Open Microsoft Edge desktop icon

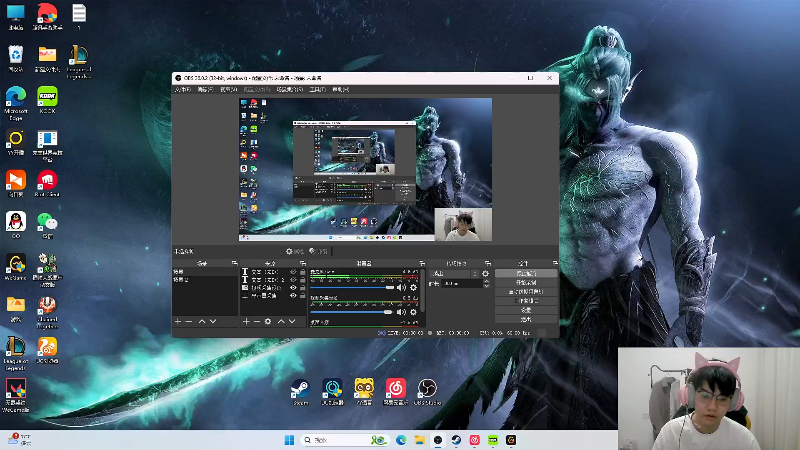(16, 104)
